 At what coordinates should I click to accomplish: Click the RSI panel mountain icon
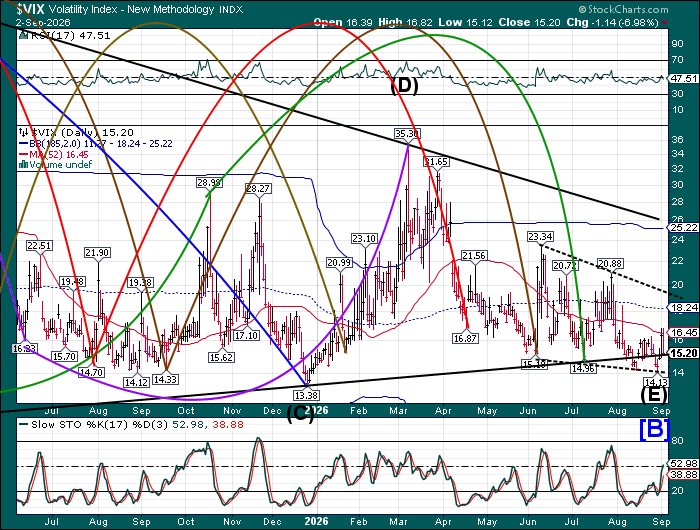click(x=23, y=36)
